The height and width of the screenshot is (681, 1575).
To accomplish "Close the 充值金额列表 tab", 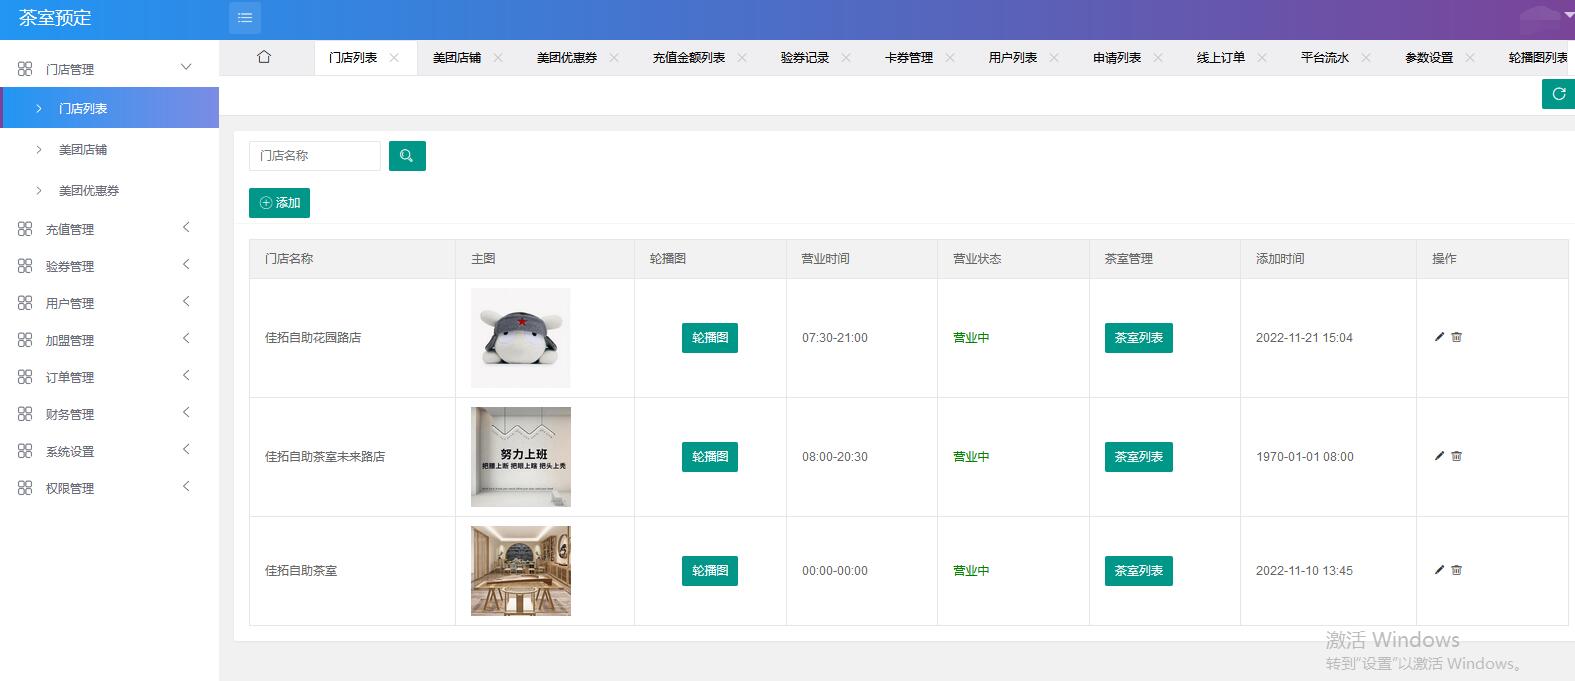I will pos(742,58).
